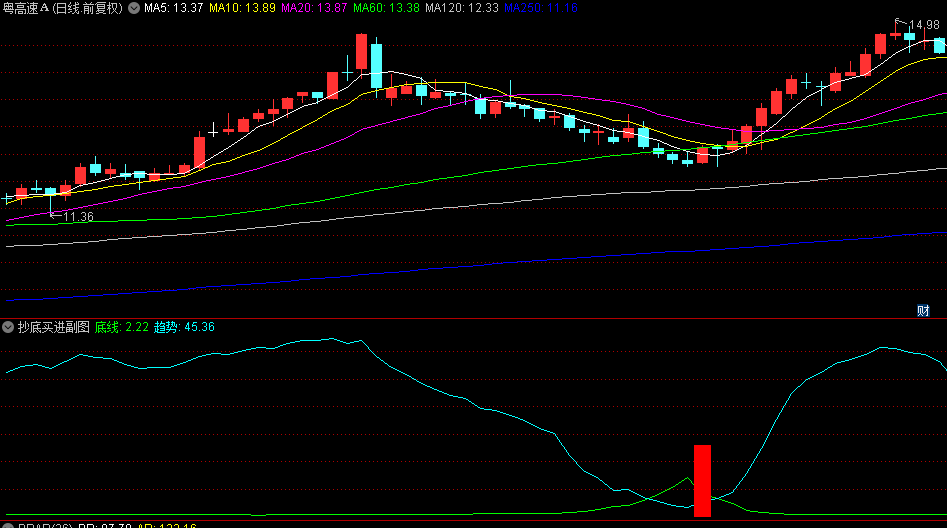
Task: Click the red buy signal bar
Action: point(702,481)
